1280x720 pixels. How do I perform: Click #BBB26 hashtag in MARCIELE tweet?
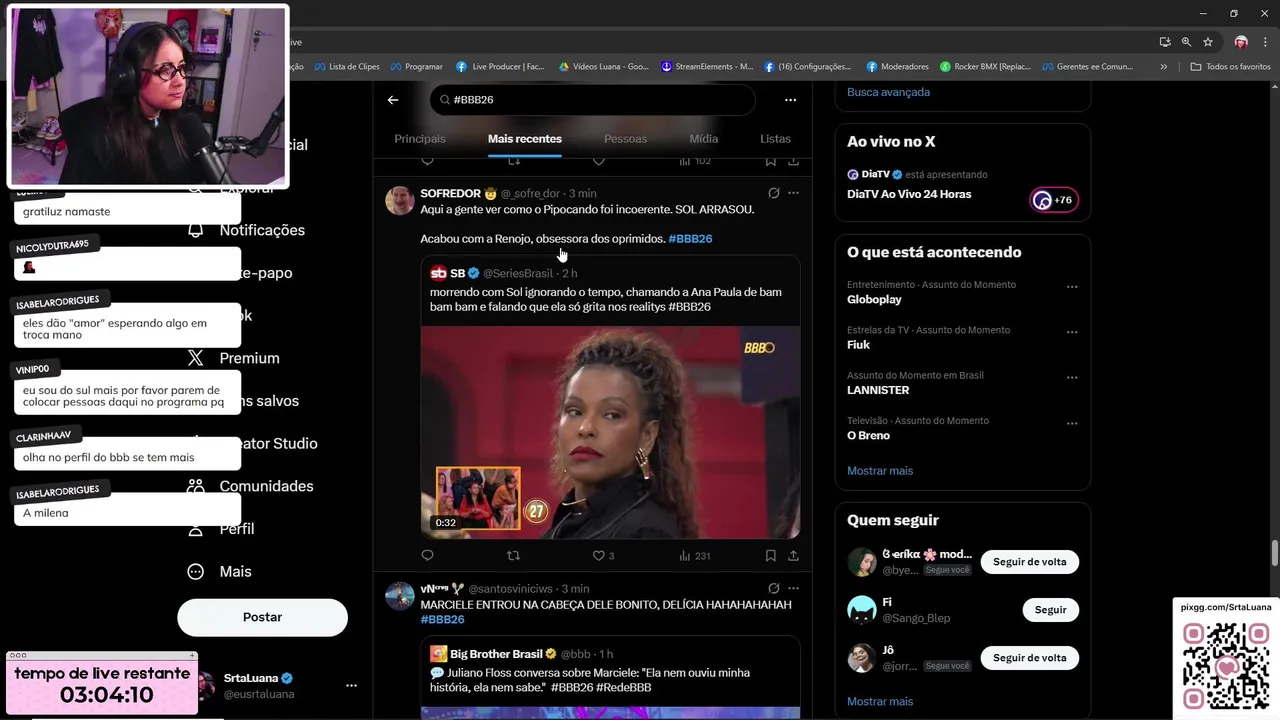pos(443,620)
